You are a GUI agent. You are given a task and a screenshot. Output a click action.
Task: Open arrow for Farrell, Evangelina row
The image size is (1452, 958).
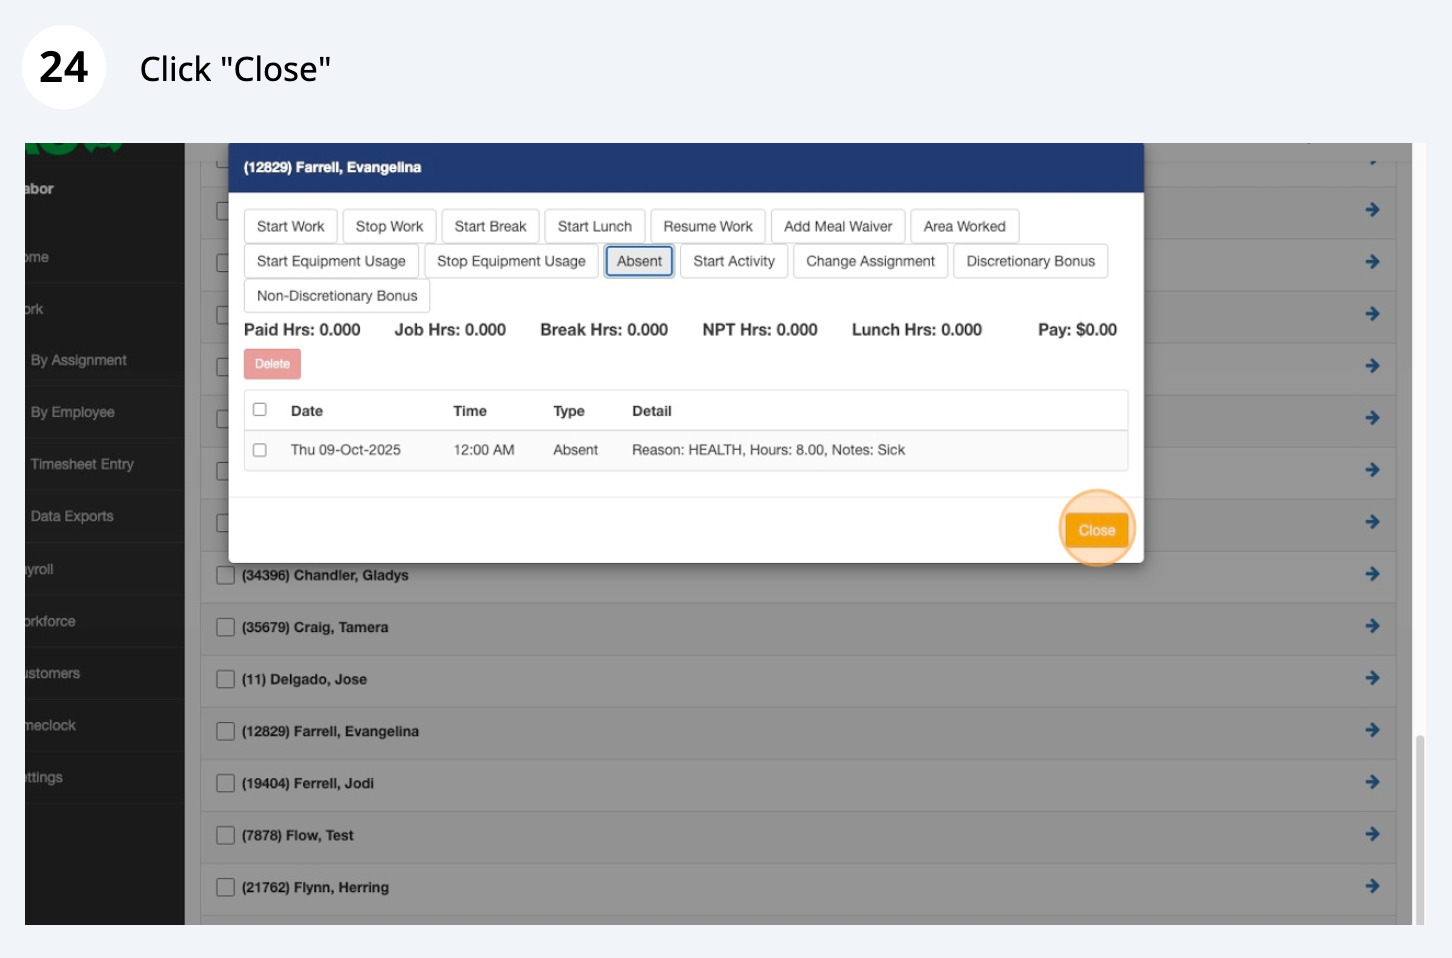coord(1372,730)
